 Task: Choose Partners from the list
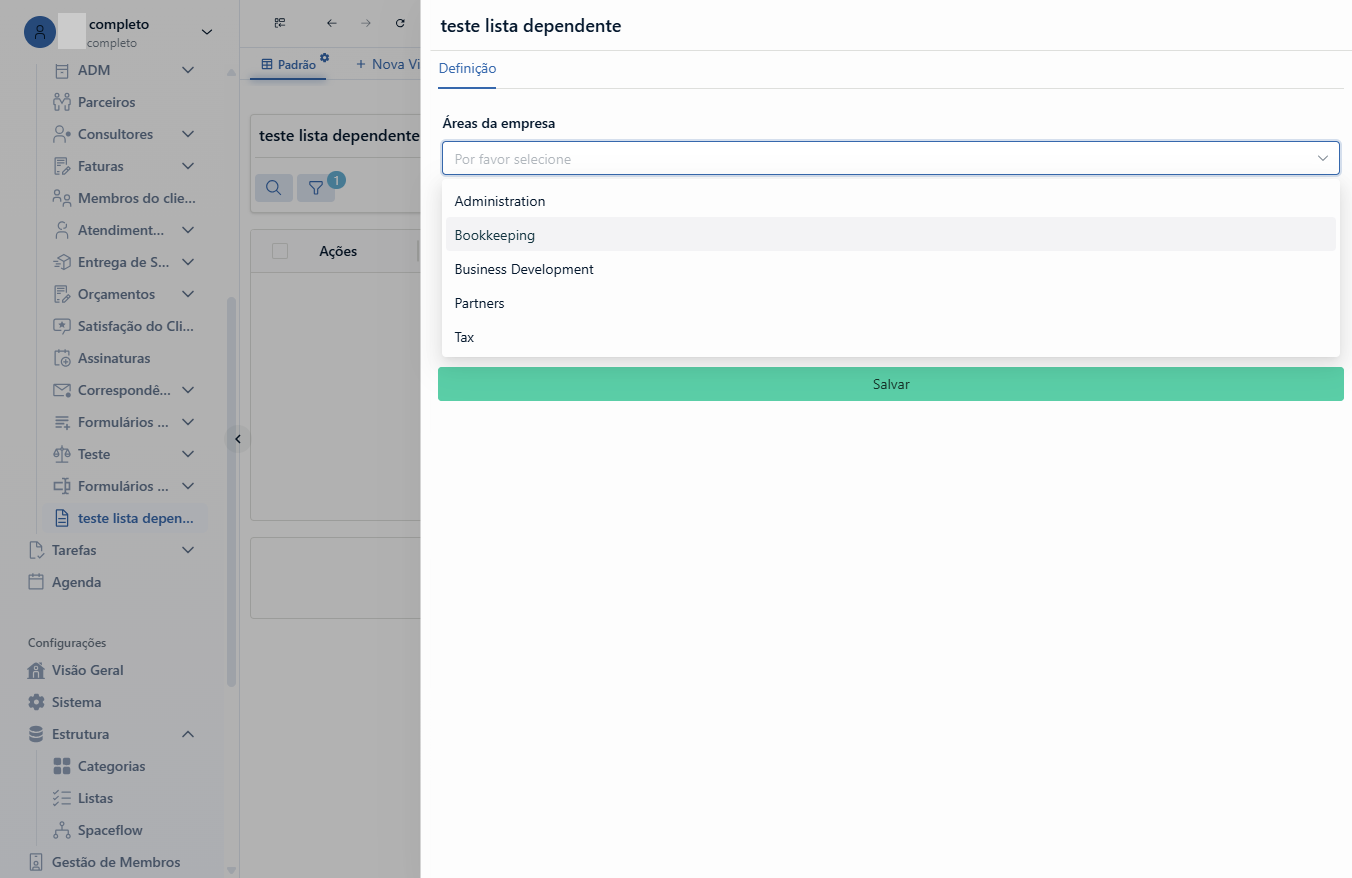coord(891,303)
